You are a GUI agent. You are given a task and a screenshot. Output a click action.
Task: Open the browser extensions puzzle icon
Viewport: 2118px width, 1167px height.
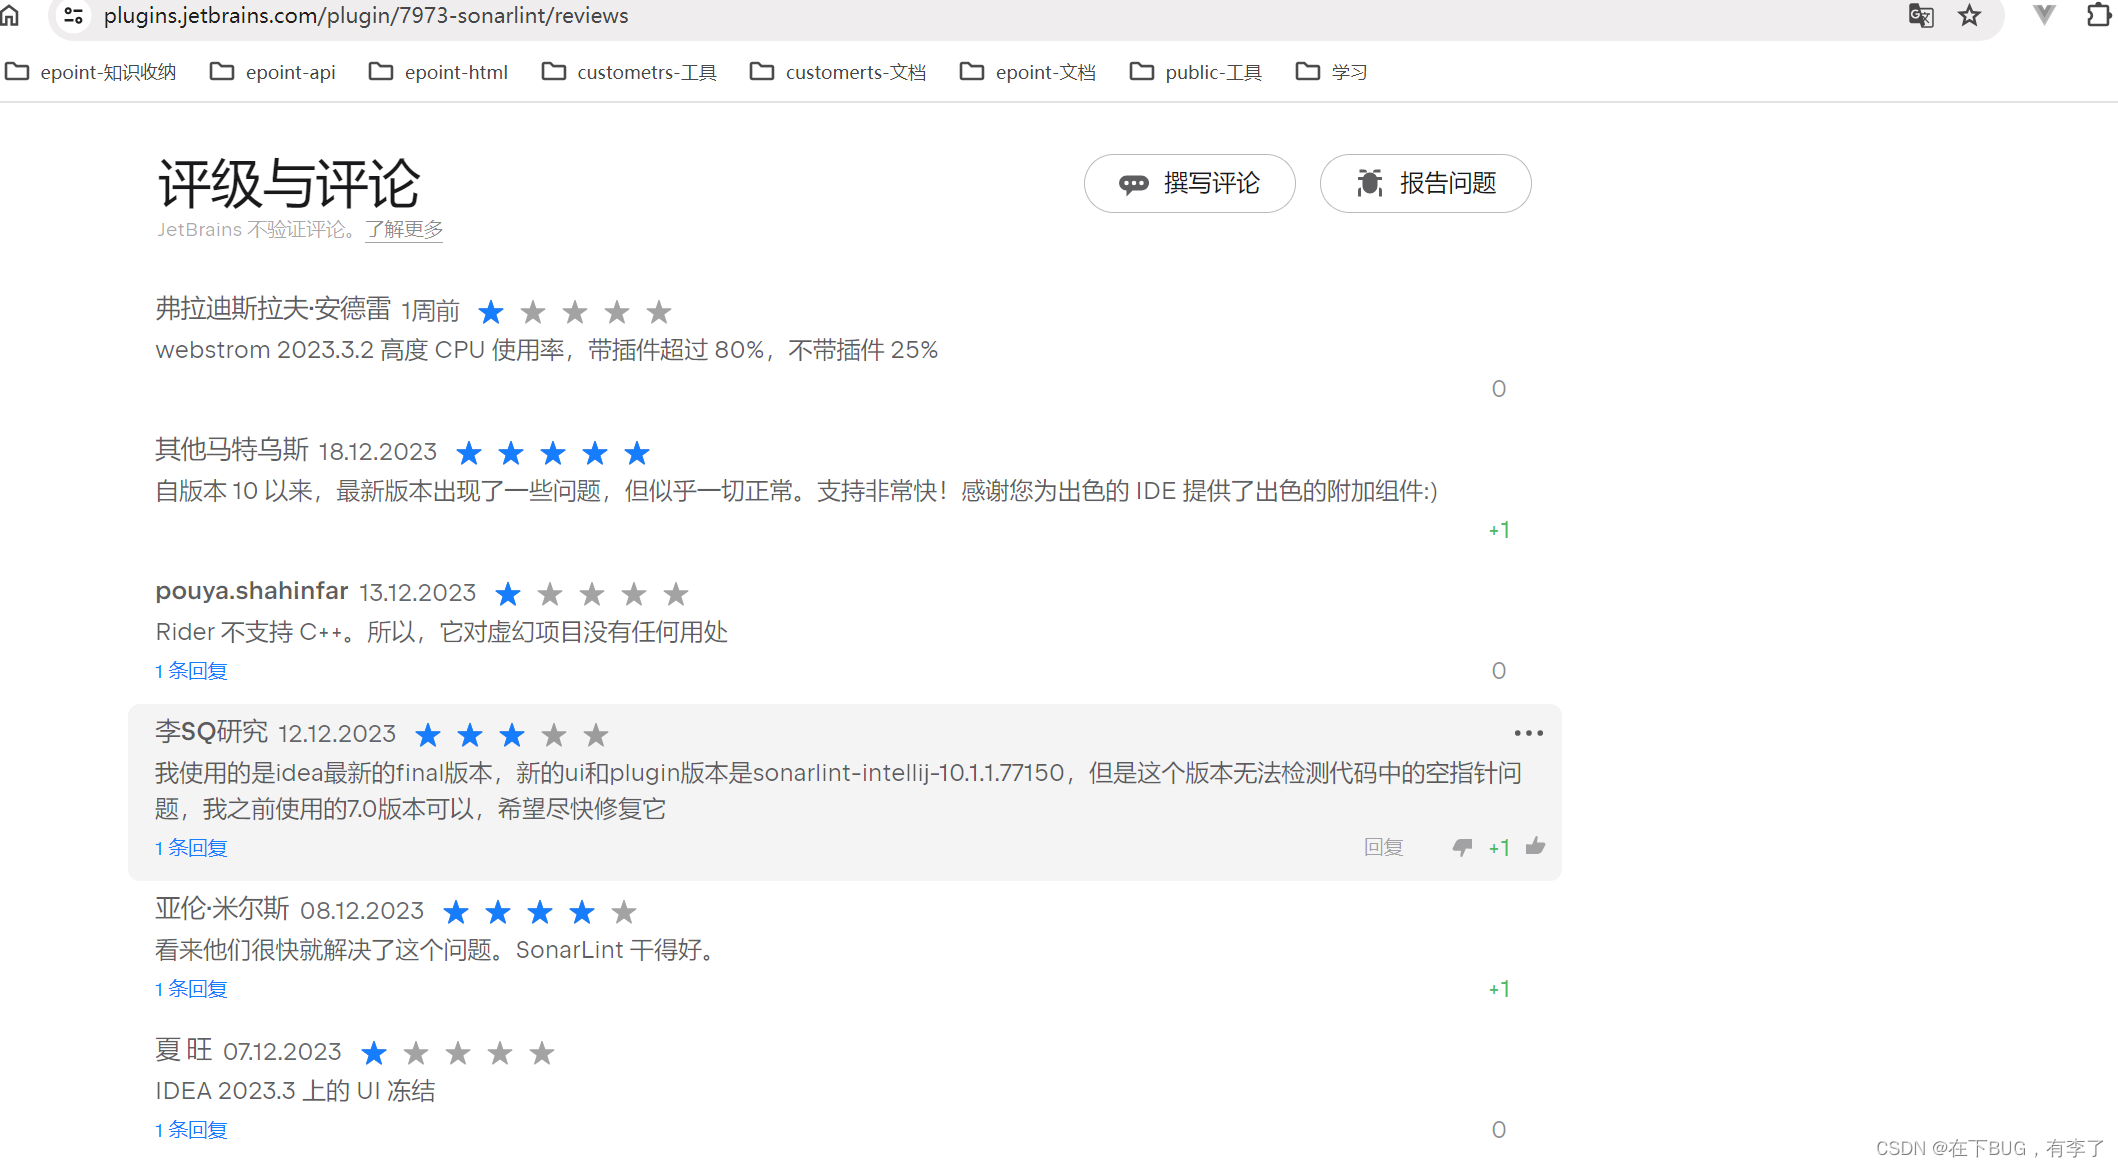[2097, 16]
